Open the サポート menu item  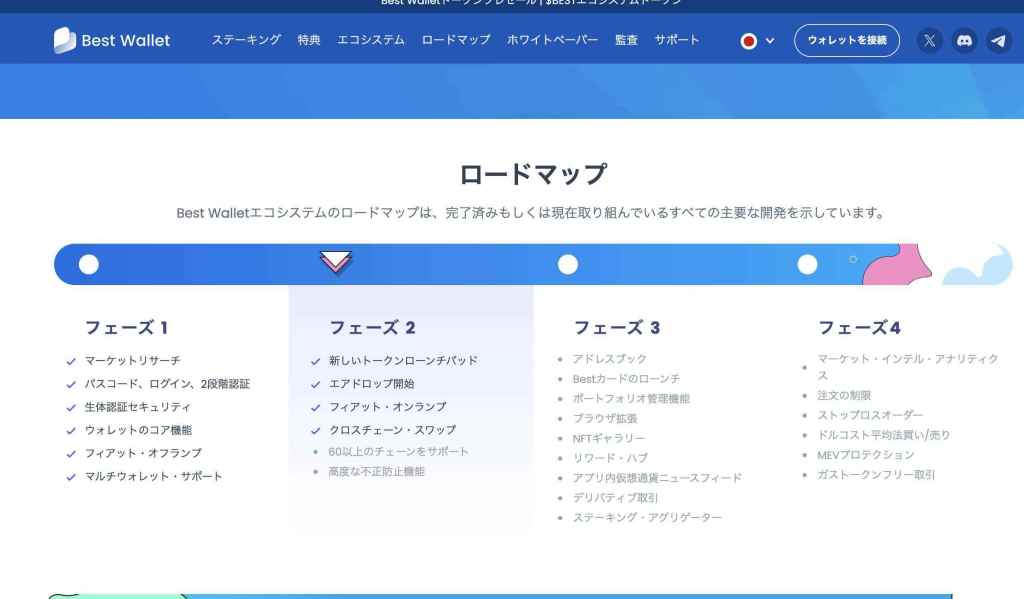click(677, 40)
